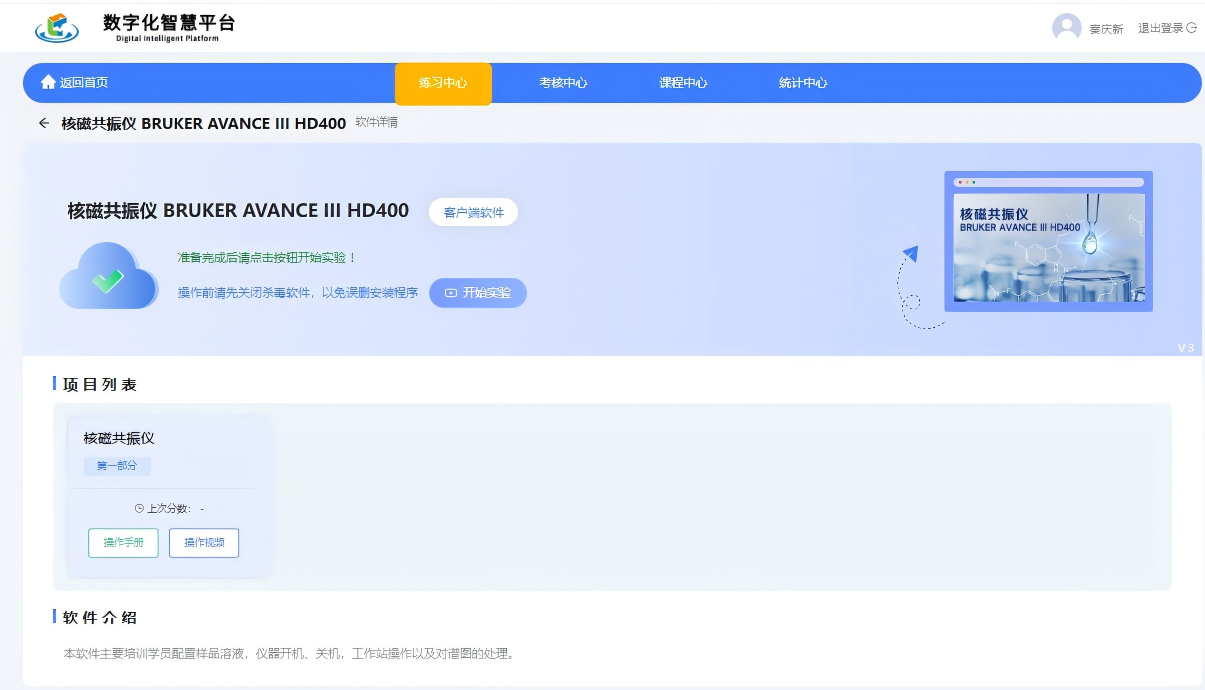Open the 操作手册 manual button

[123, 543]
